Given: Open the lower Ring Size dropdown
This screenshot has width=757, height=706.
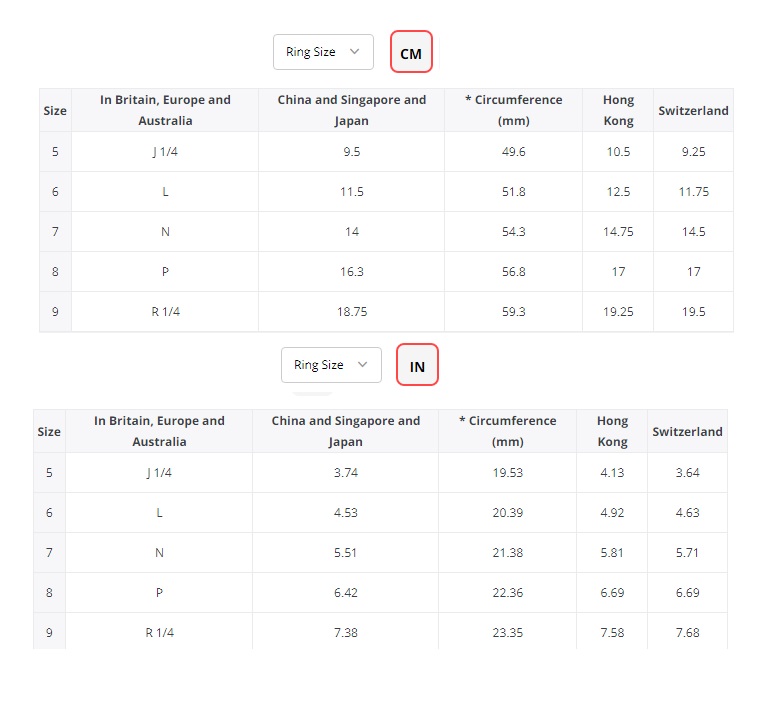Looking at the screenshot, I should click(x=330, y=365).
